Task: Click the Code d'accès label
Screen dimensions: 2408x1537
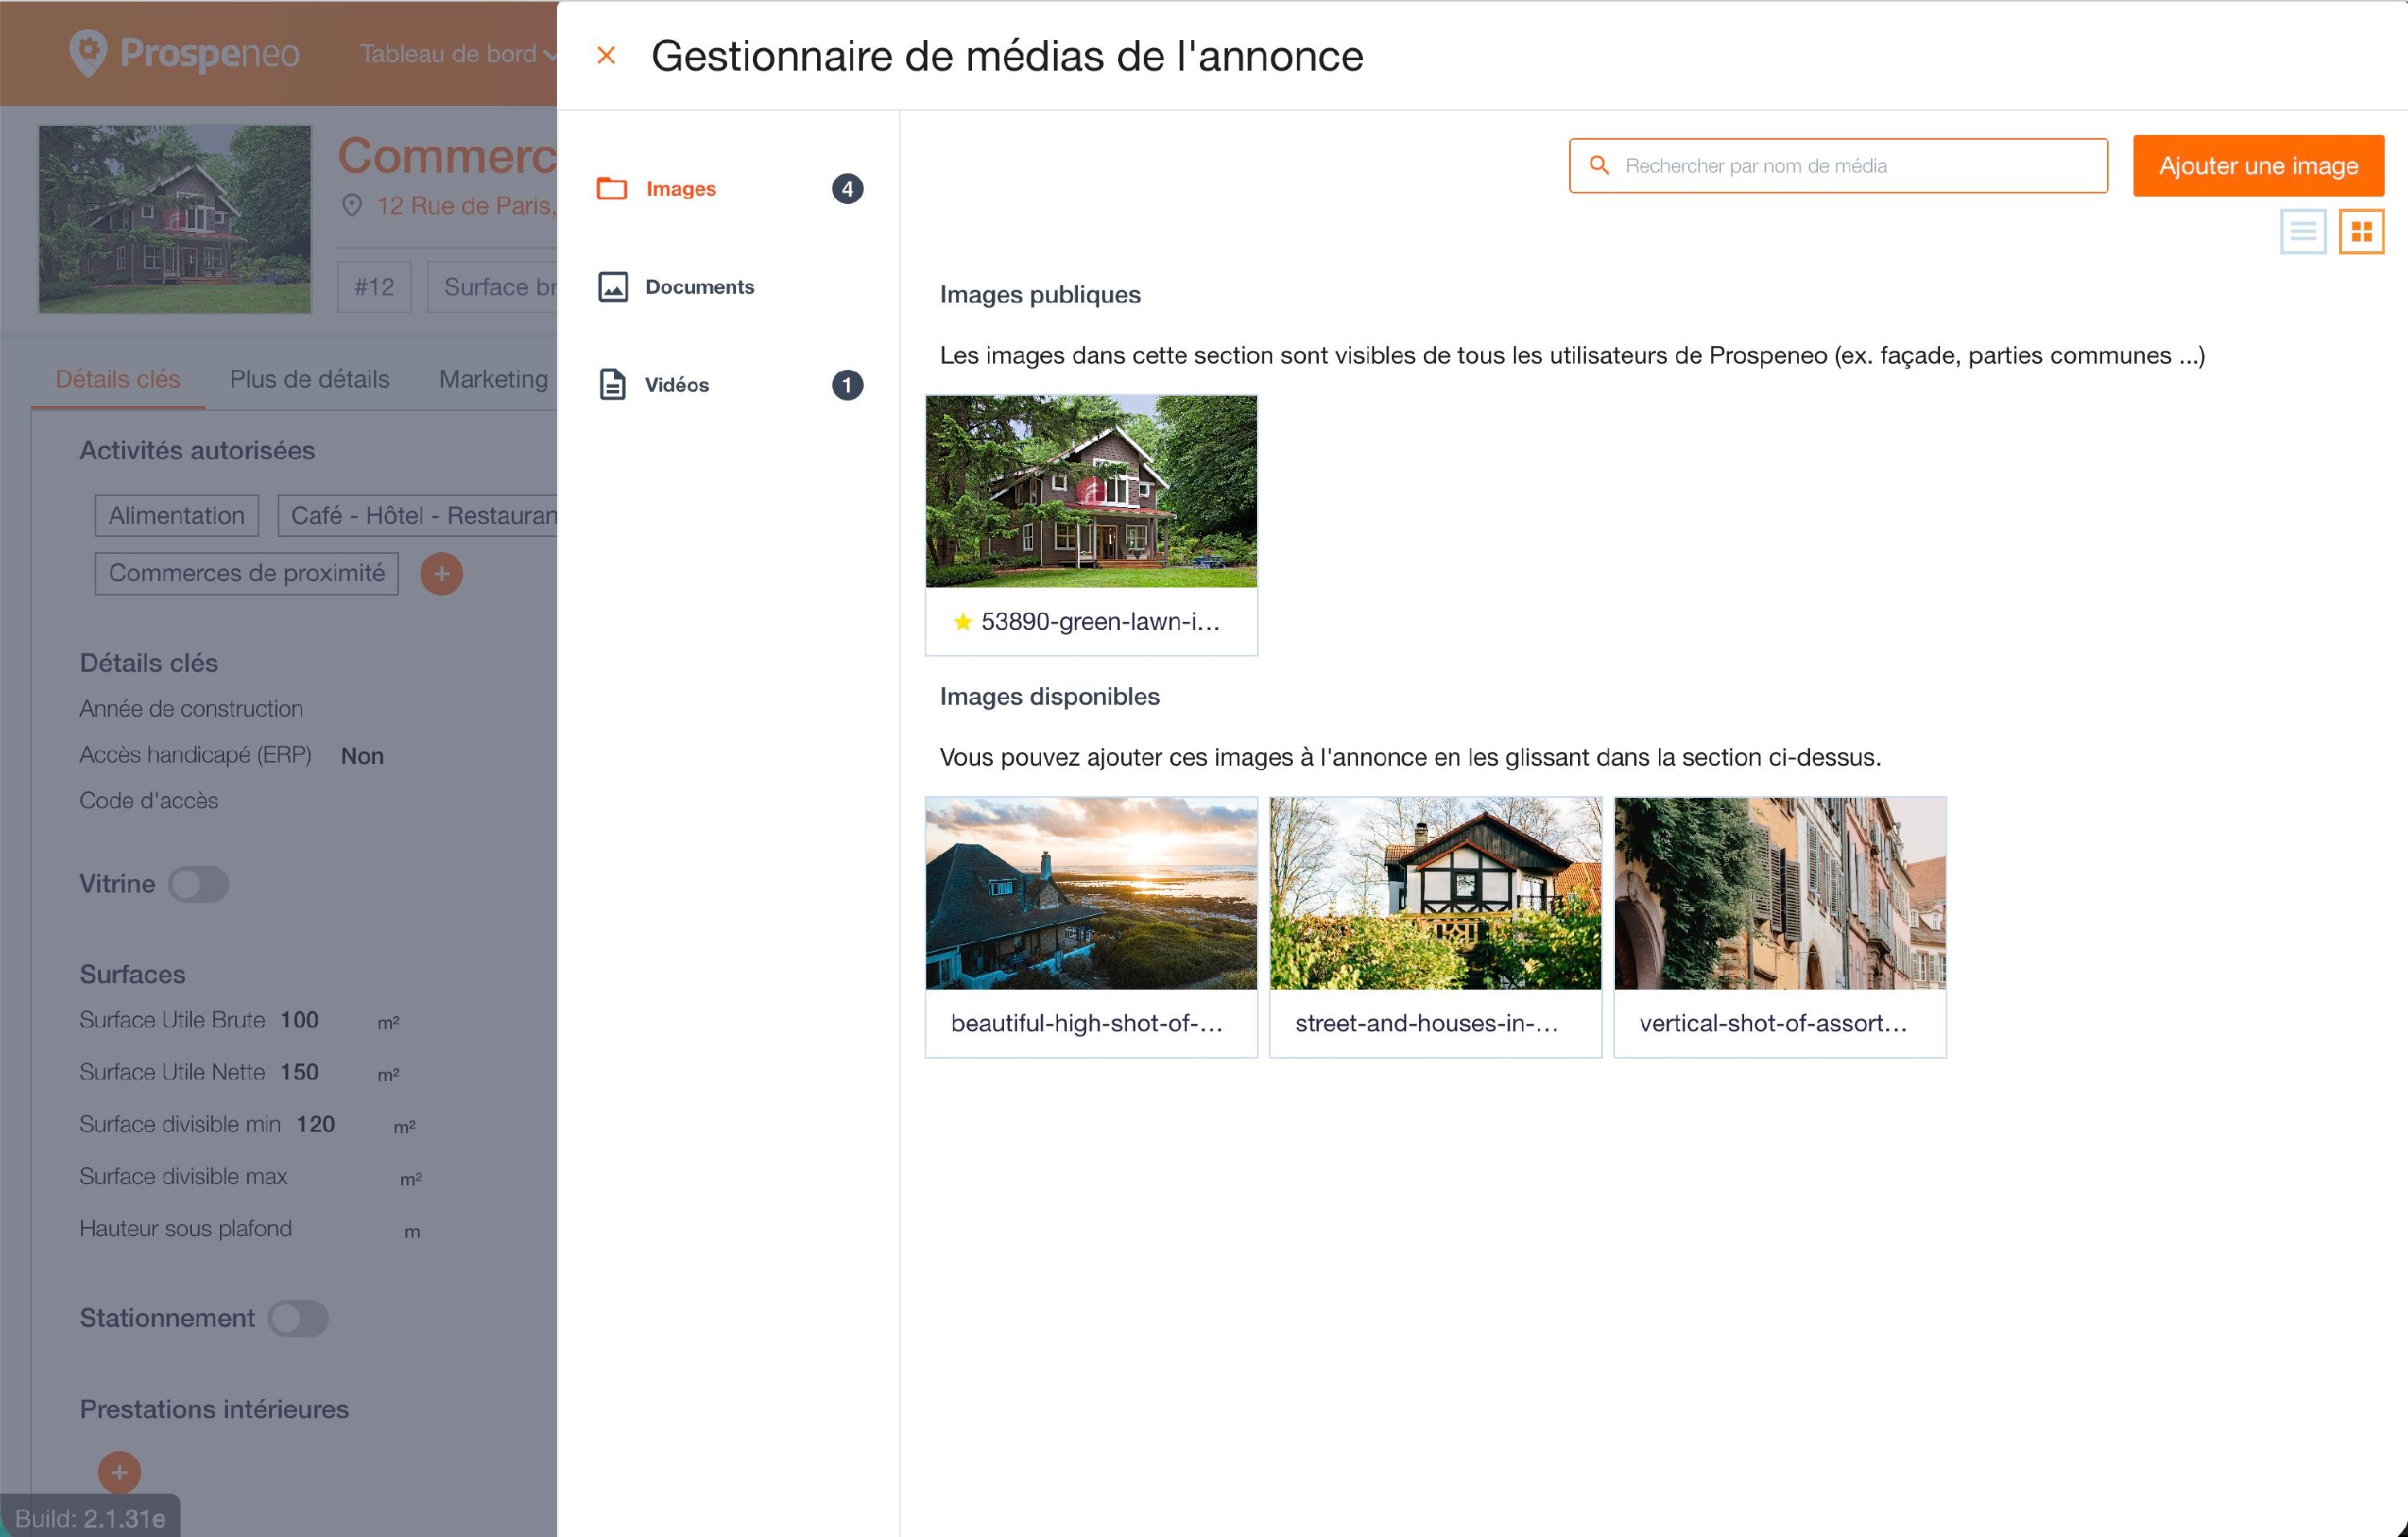Action: point(149,801)
